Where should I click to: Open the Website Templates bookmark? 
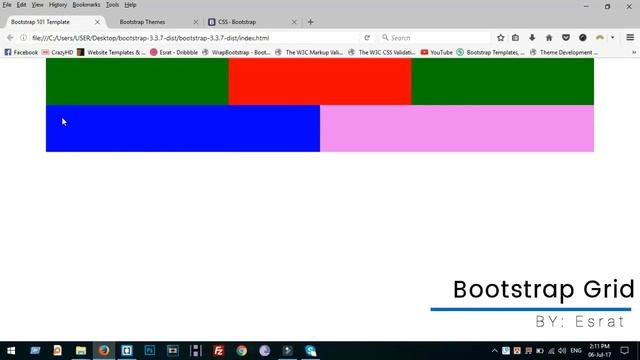tap(111, 52)
